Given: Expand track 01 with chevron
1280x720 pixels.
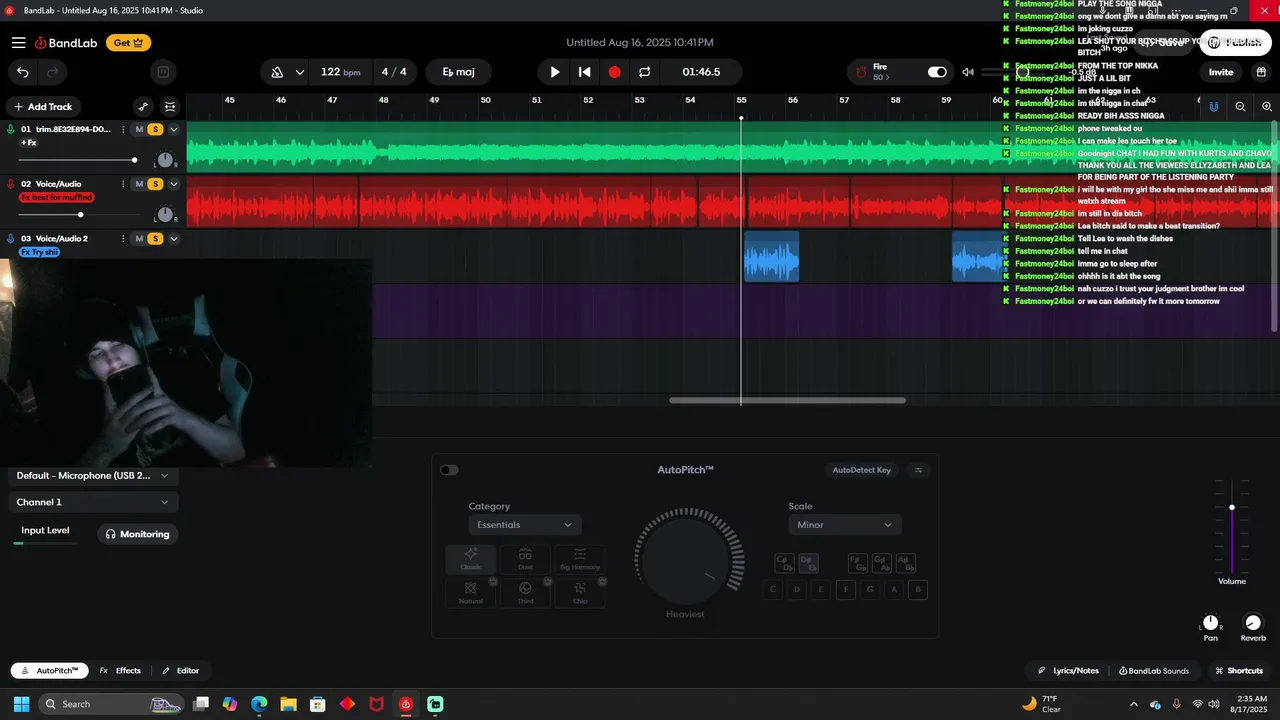Looking at the screenshot, I should 174,129.
